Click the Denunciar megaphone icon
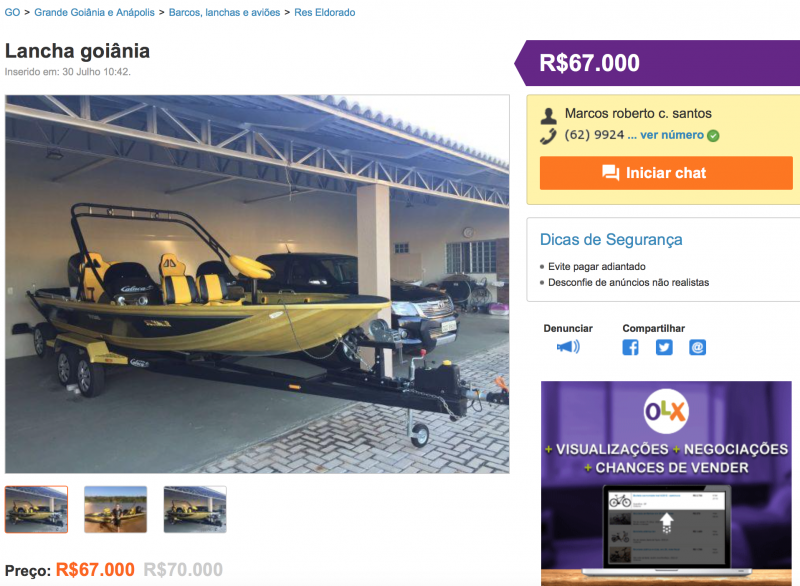Screen dimensions: 800x586 coord(568,347)
